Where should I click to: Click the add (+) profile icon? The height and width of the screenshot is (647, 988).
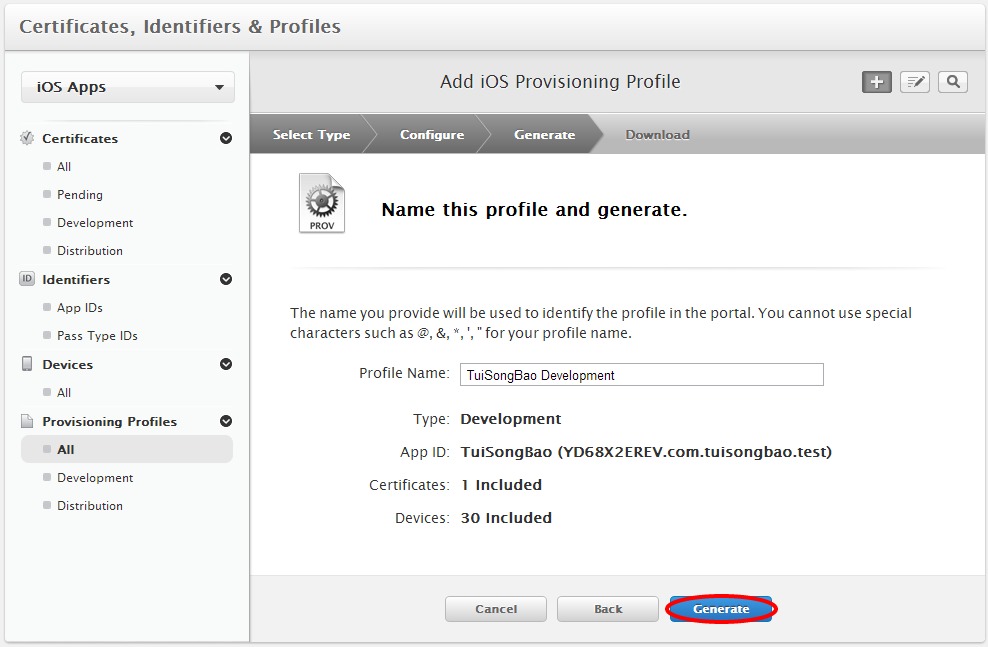(877, 82)
